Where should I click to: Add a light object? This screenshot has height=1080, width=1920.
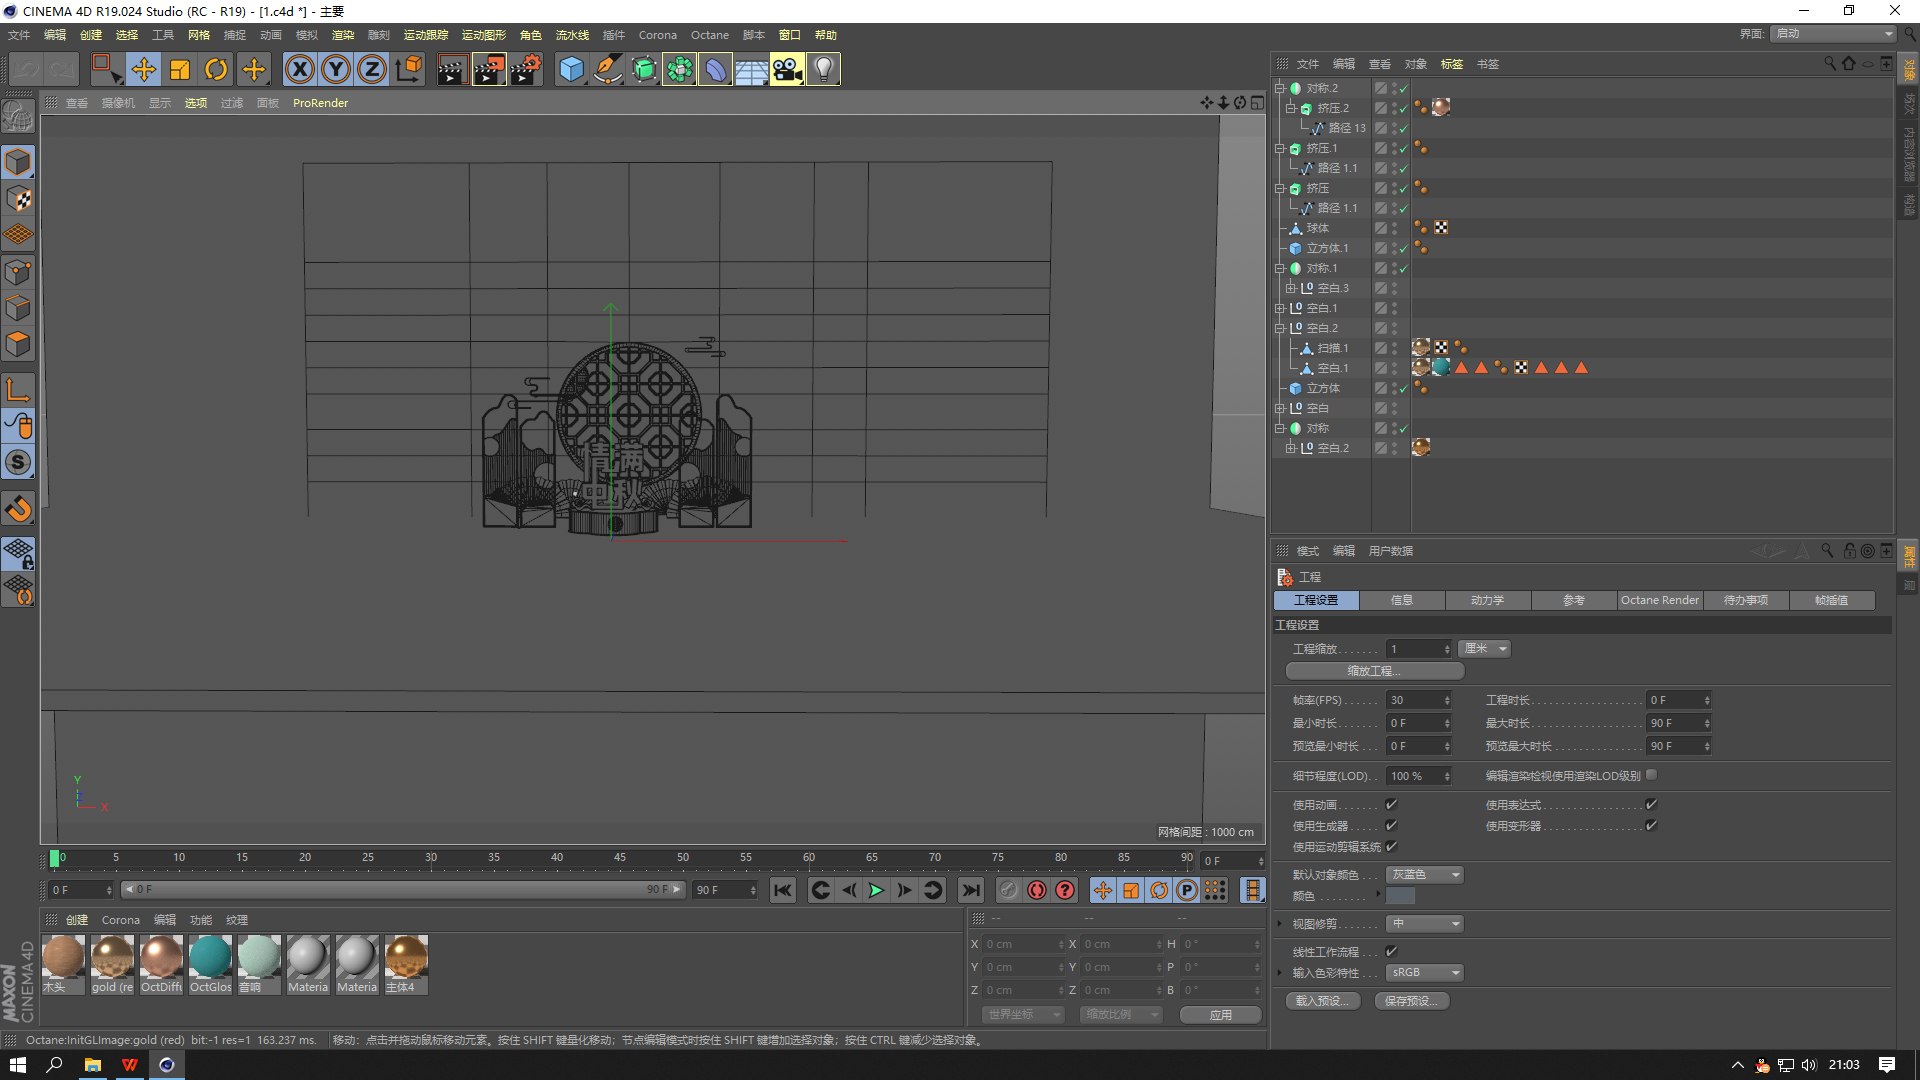823,69
